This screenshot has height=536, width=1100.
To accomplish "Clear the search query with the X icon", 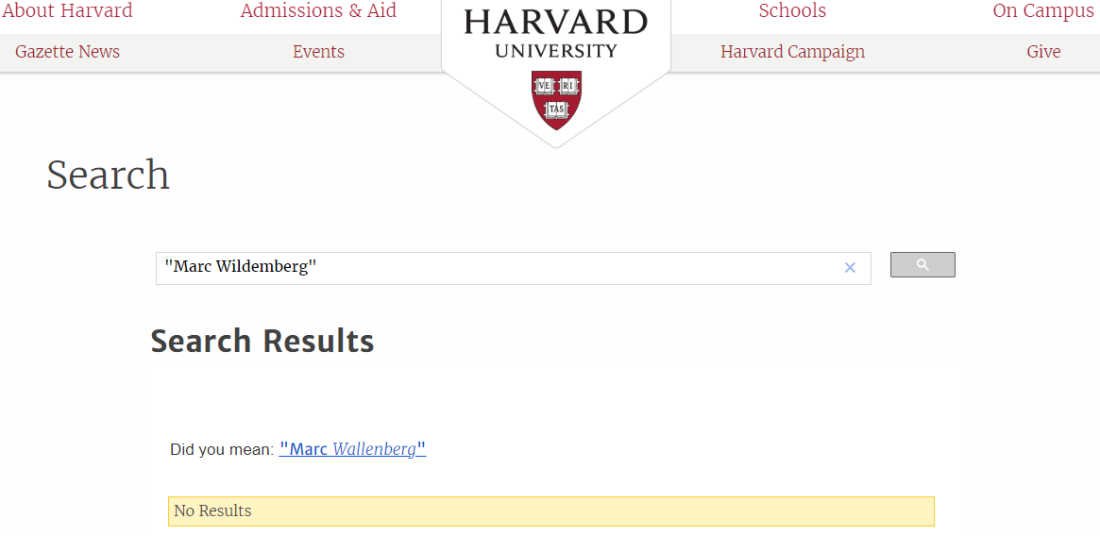I will pyautogui.click(x=850, y=267).
